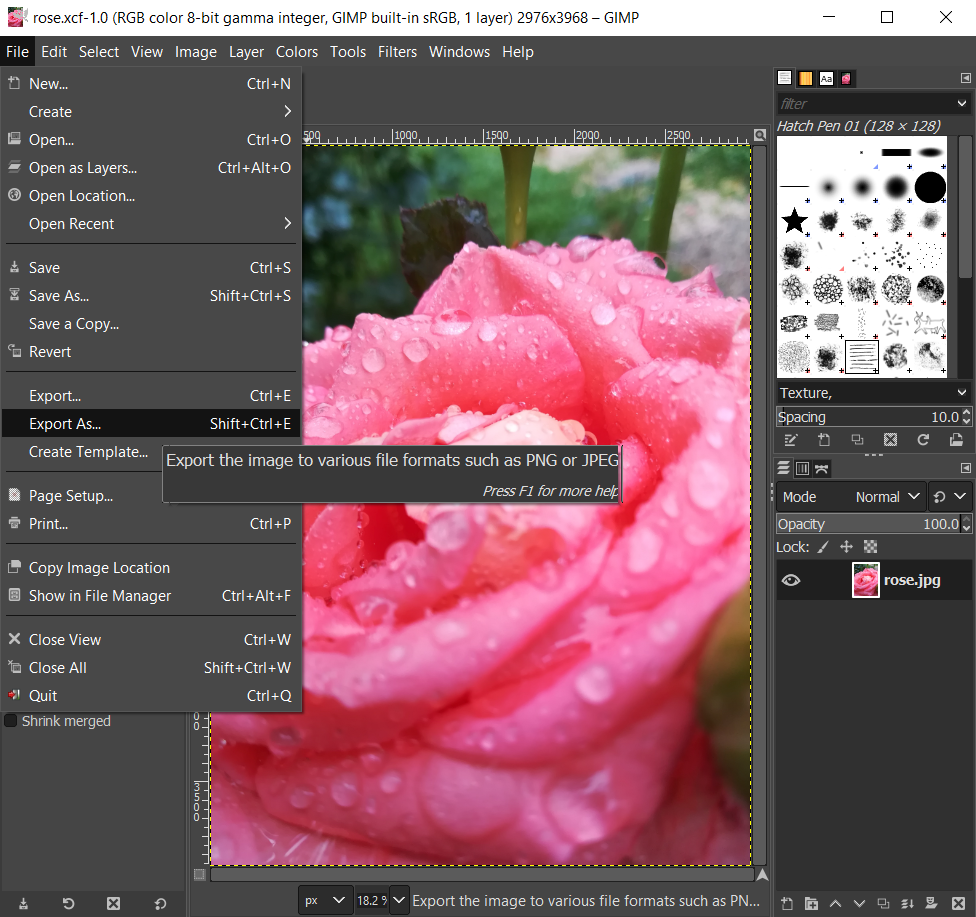Click Show in File Manager menu entry
Viewport: 976px width, 917px height.
point(100,596)
